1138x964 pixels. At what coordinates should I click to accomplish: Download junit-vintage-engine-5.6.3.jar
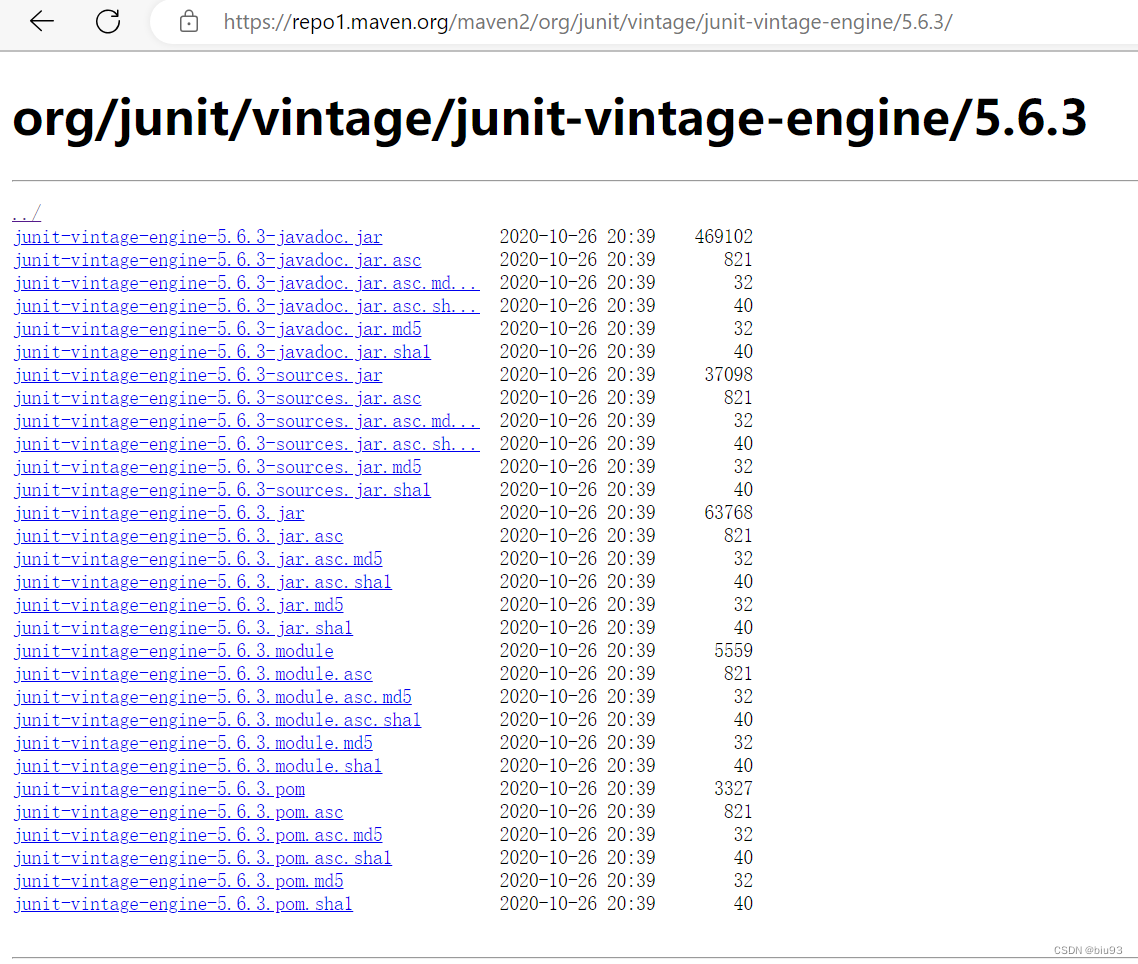point(158,512)
